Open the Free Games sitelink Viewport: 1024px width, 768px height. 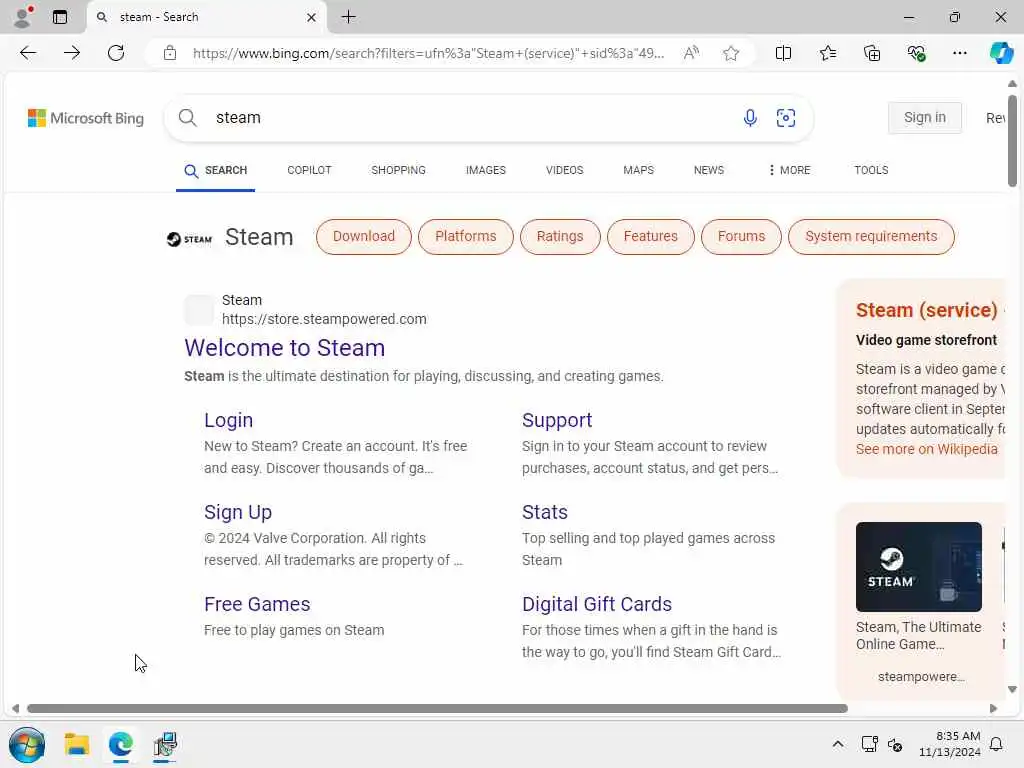[x=257, y=604]
